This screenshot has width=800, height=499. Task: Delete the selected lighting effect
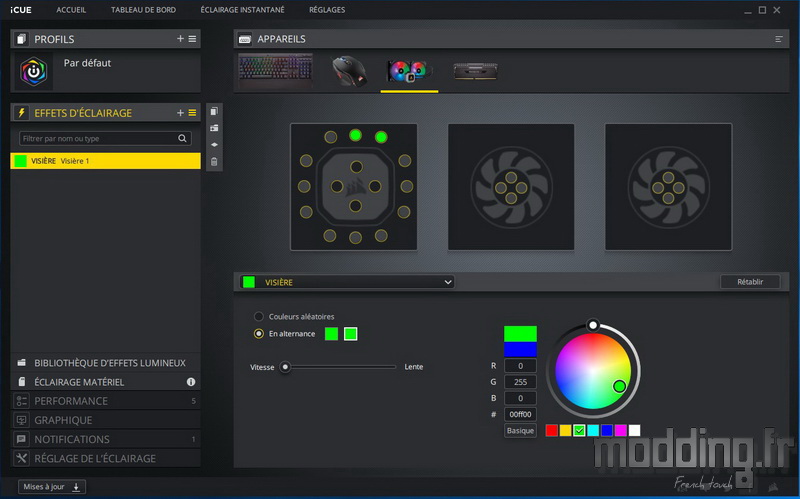click(214, 162)
